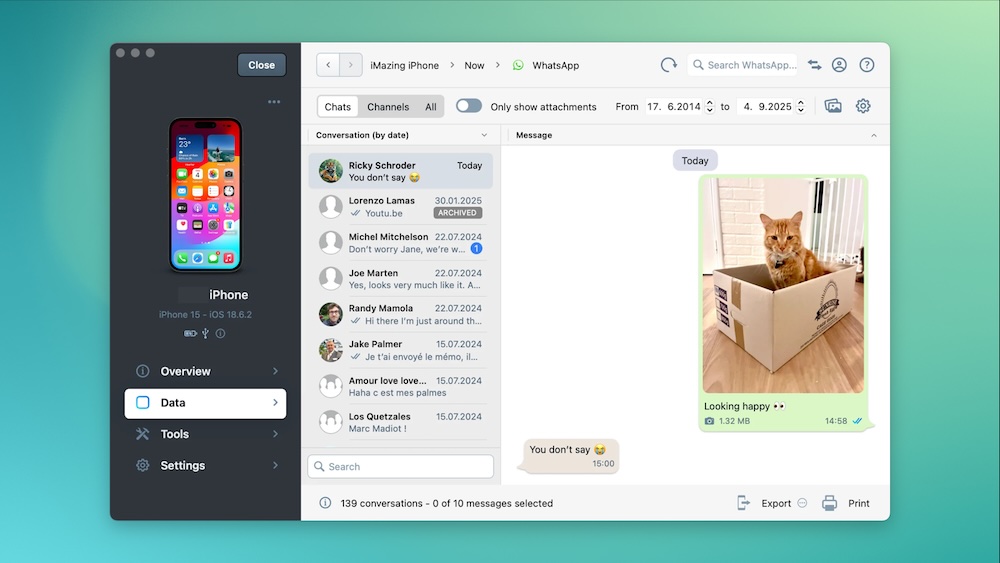Image resolution: width=1000 pixels, height=563 pixels.
Task: Click Randy Mamola's profile picture
Action: (331, 314)
